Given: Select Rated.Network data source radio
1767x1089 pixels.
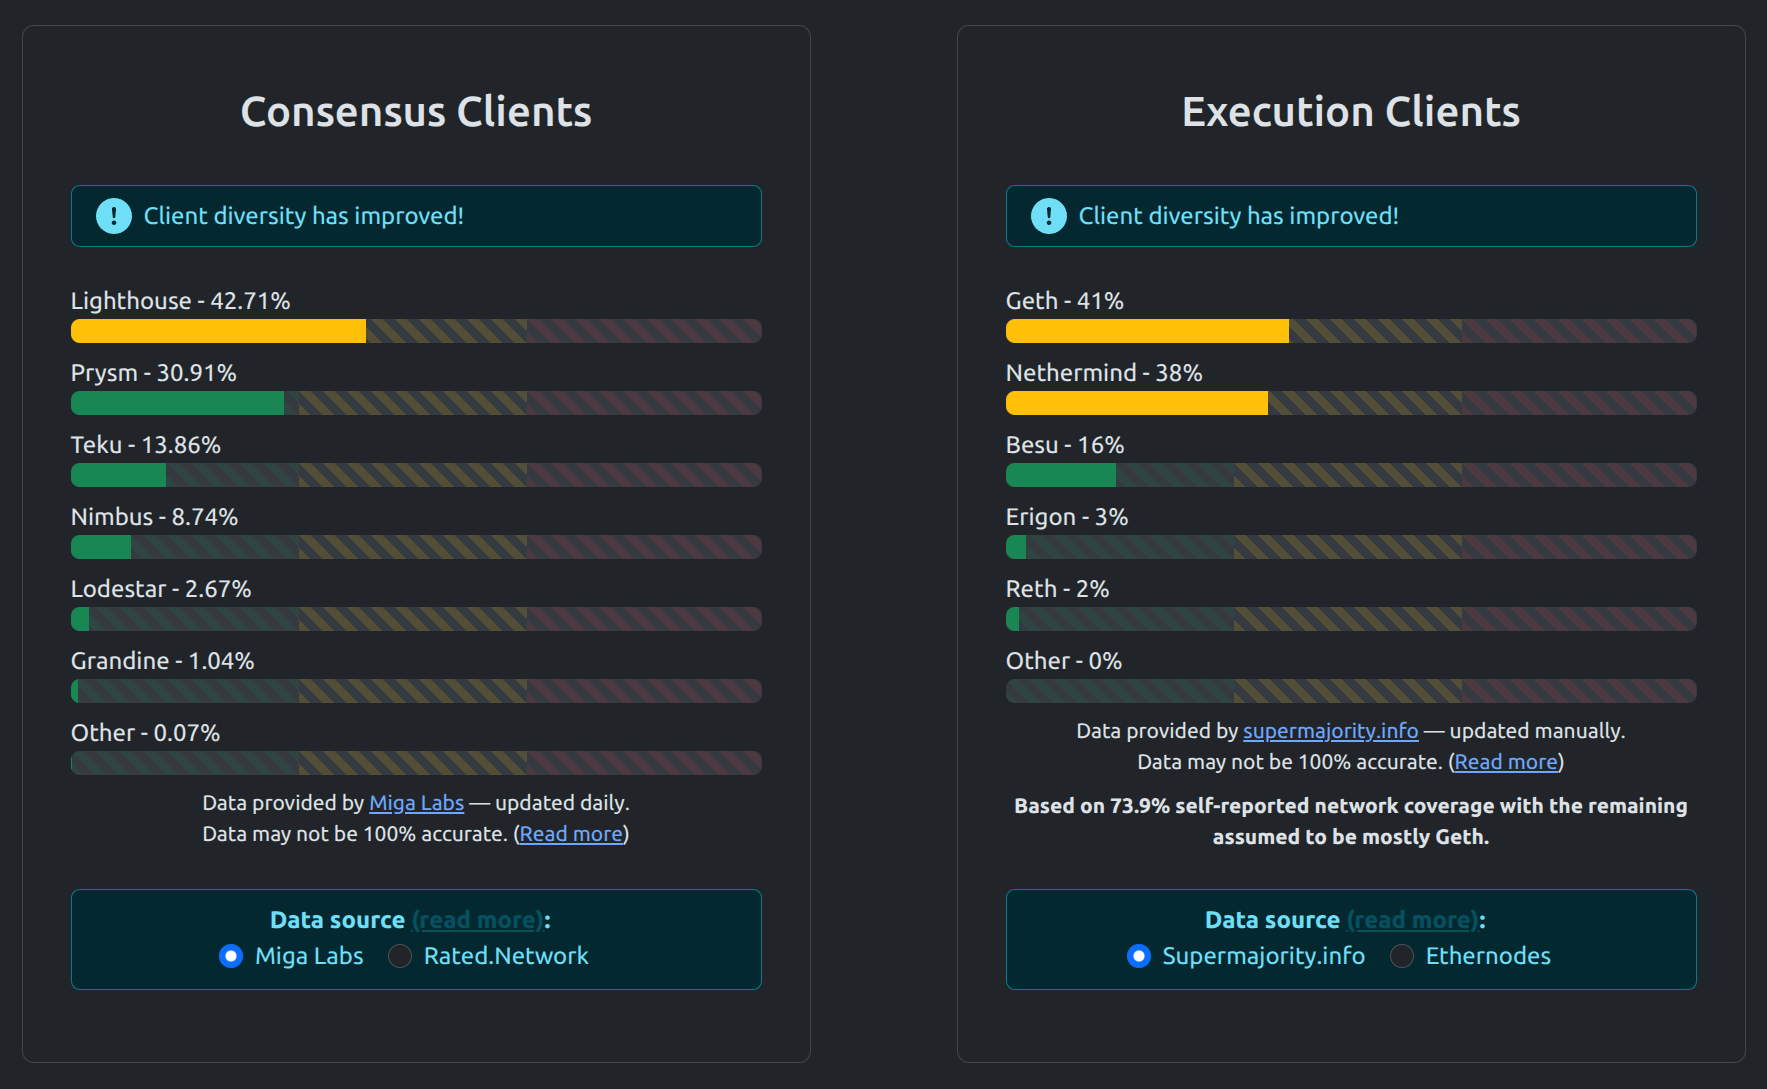Looking at the screenshot, I should [x=400, y=956].
